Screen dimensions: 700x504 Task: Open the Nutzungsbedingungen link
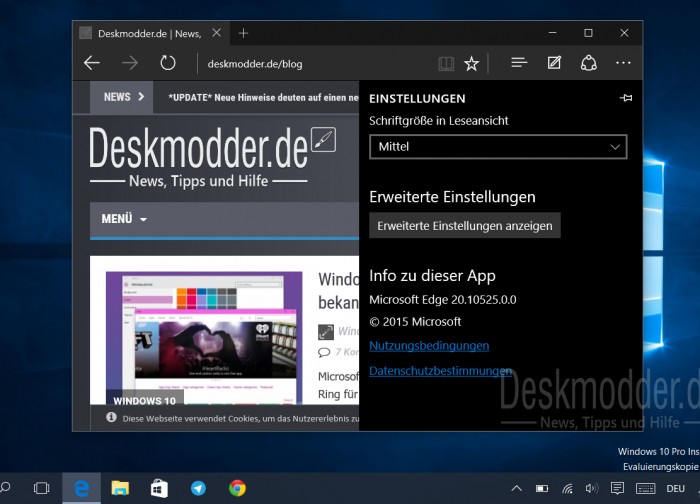[429, 346]
